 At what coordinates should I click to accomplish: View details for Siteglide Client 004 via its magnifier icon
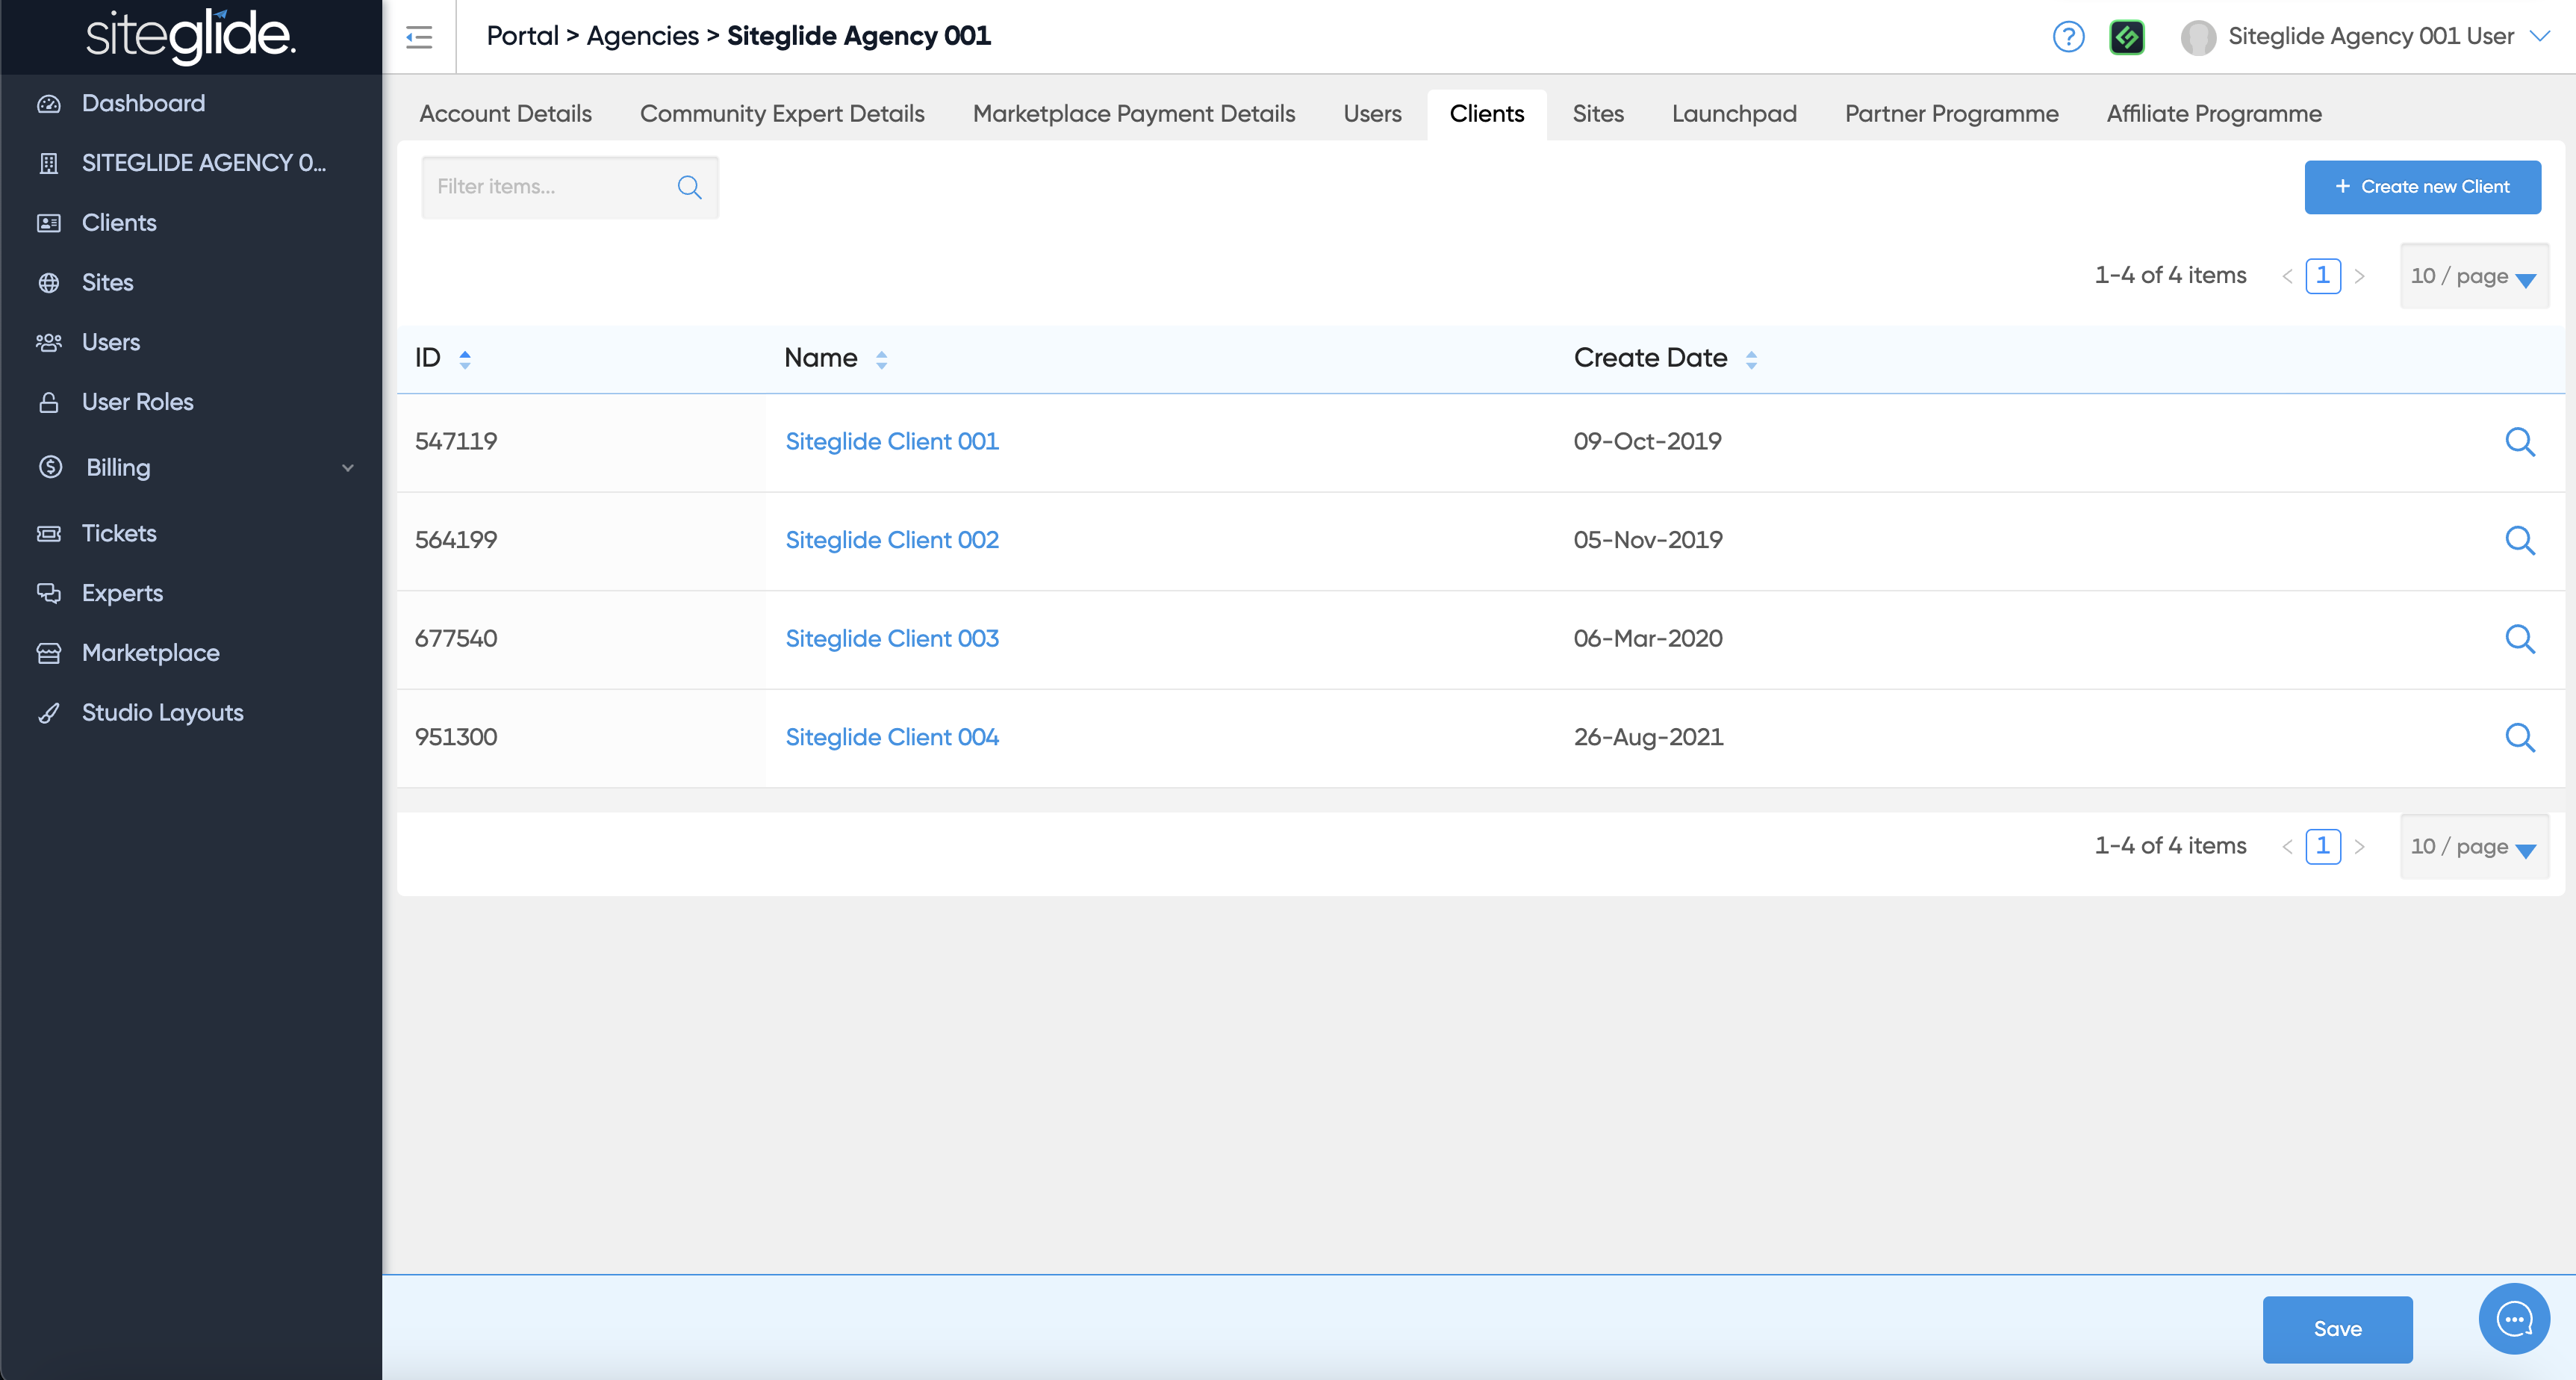[2519, 738]
